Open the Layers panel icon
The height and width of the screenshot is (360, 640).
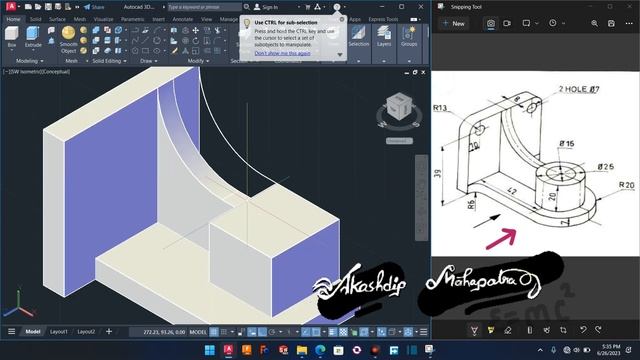point(384,36)
